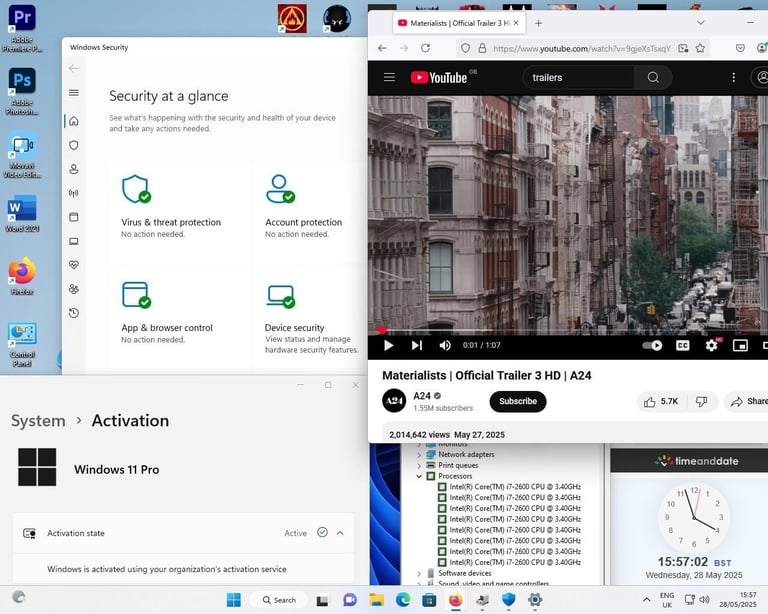Play the Materialists trailer video
Image resolution: width=768 pixels, height=614 pixels.
click(388, 345)
